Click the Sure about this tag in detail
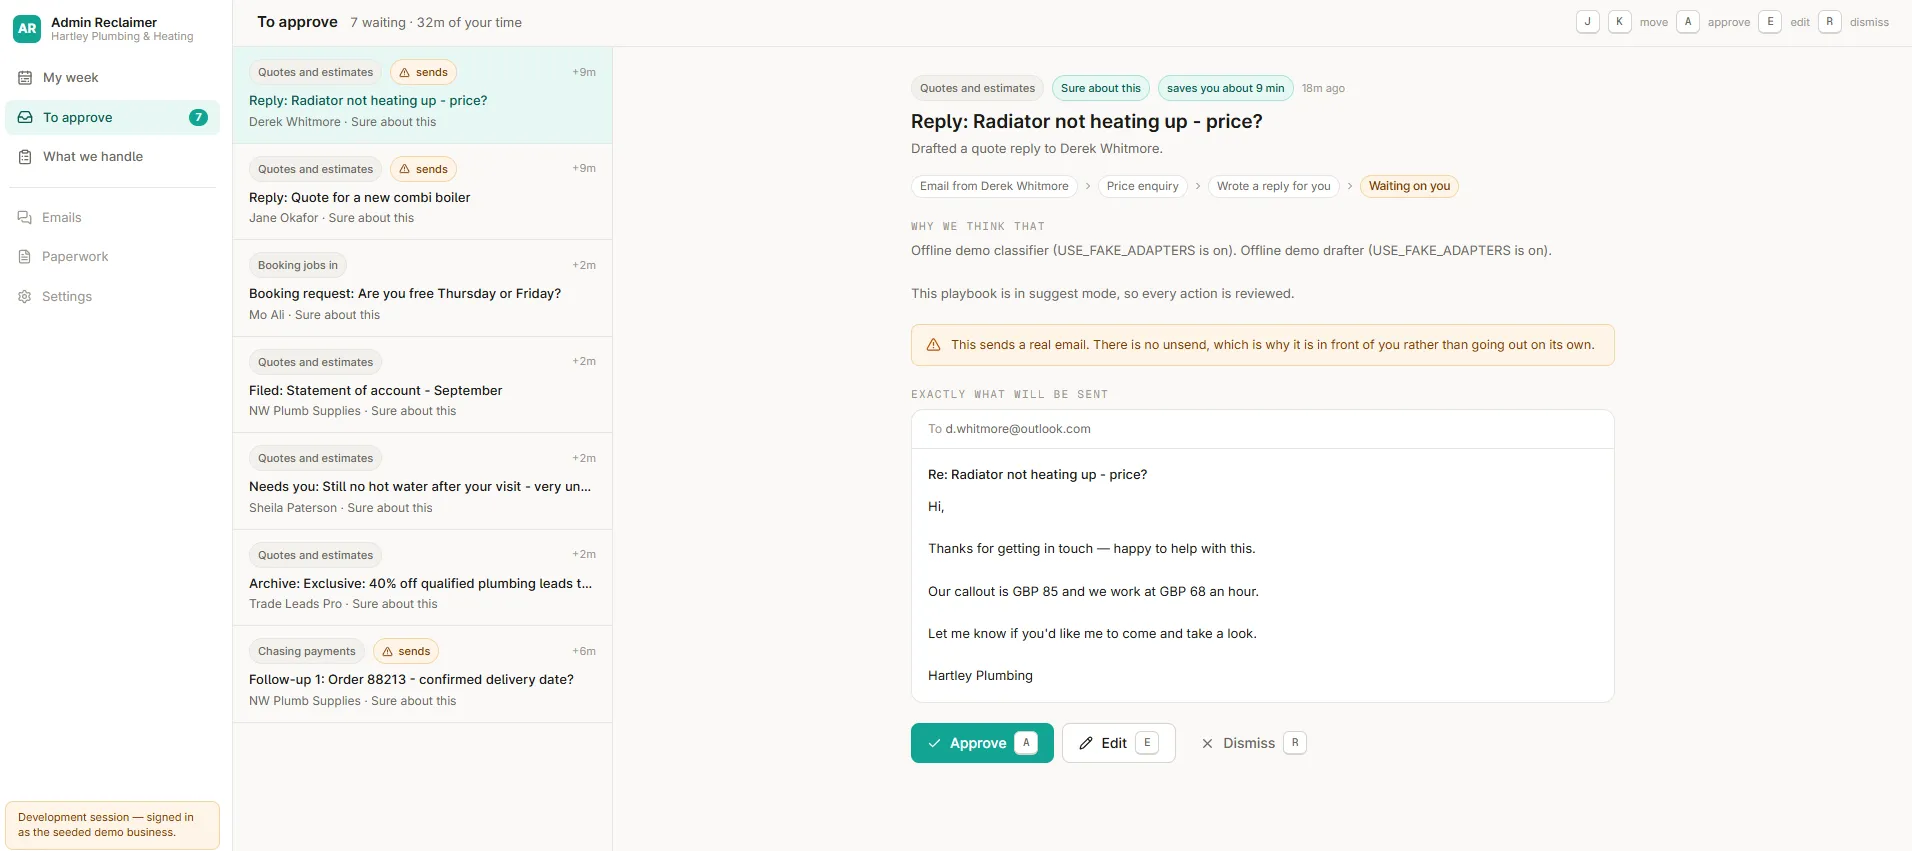Viewport: 1912px width, 851px height. [x=1100, y=88]
